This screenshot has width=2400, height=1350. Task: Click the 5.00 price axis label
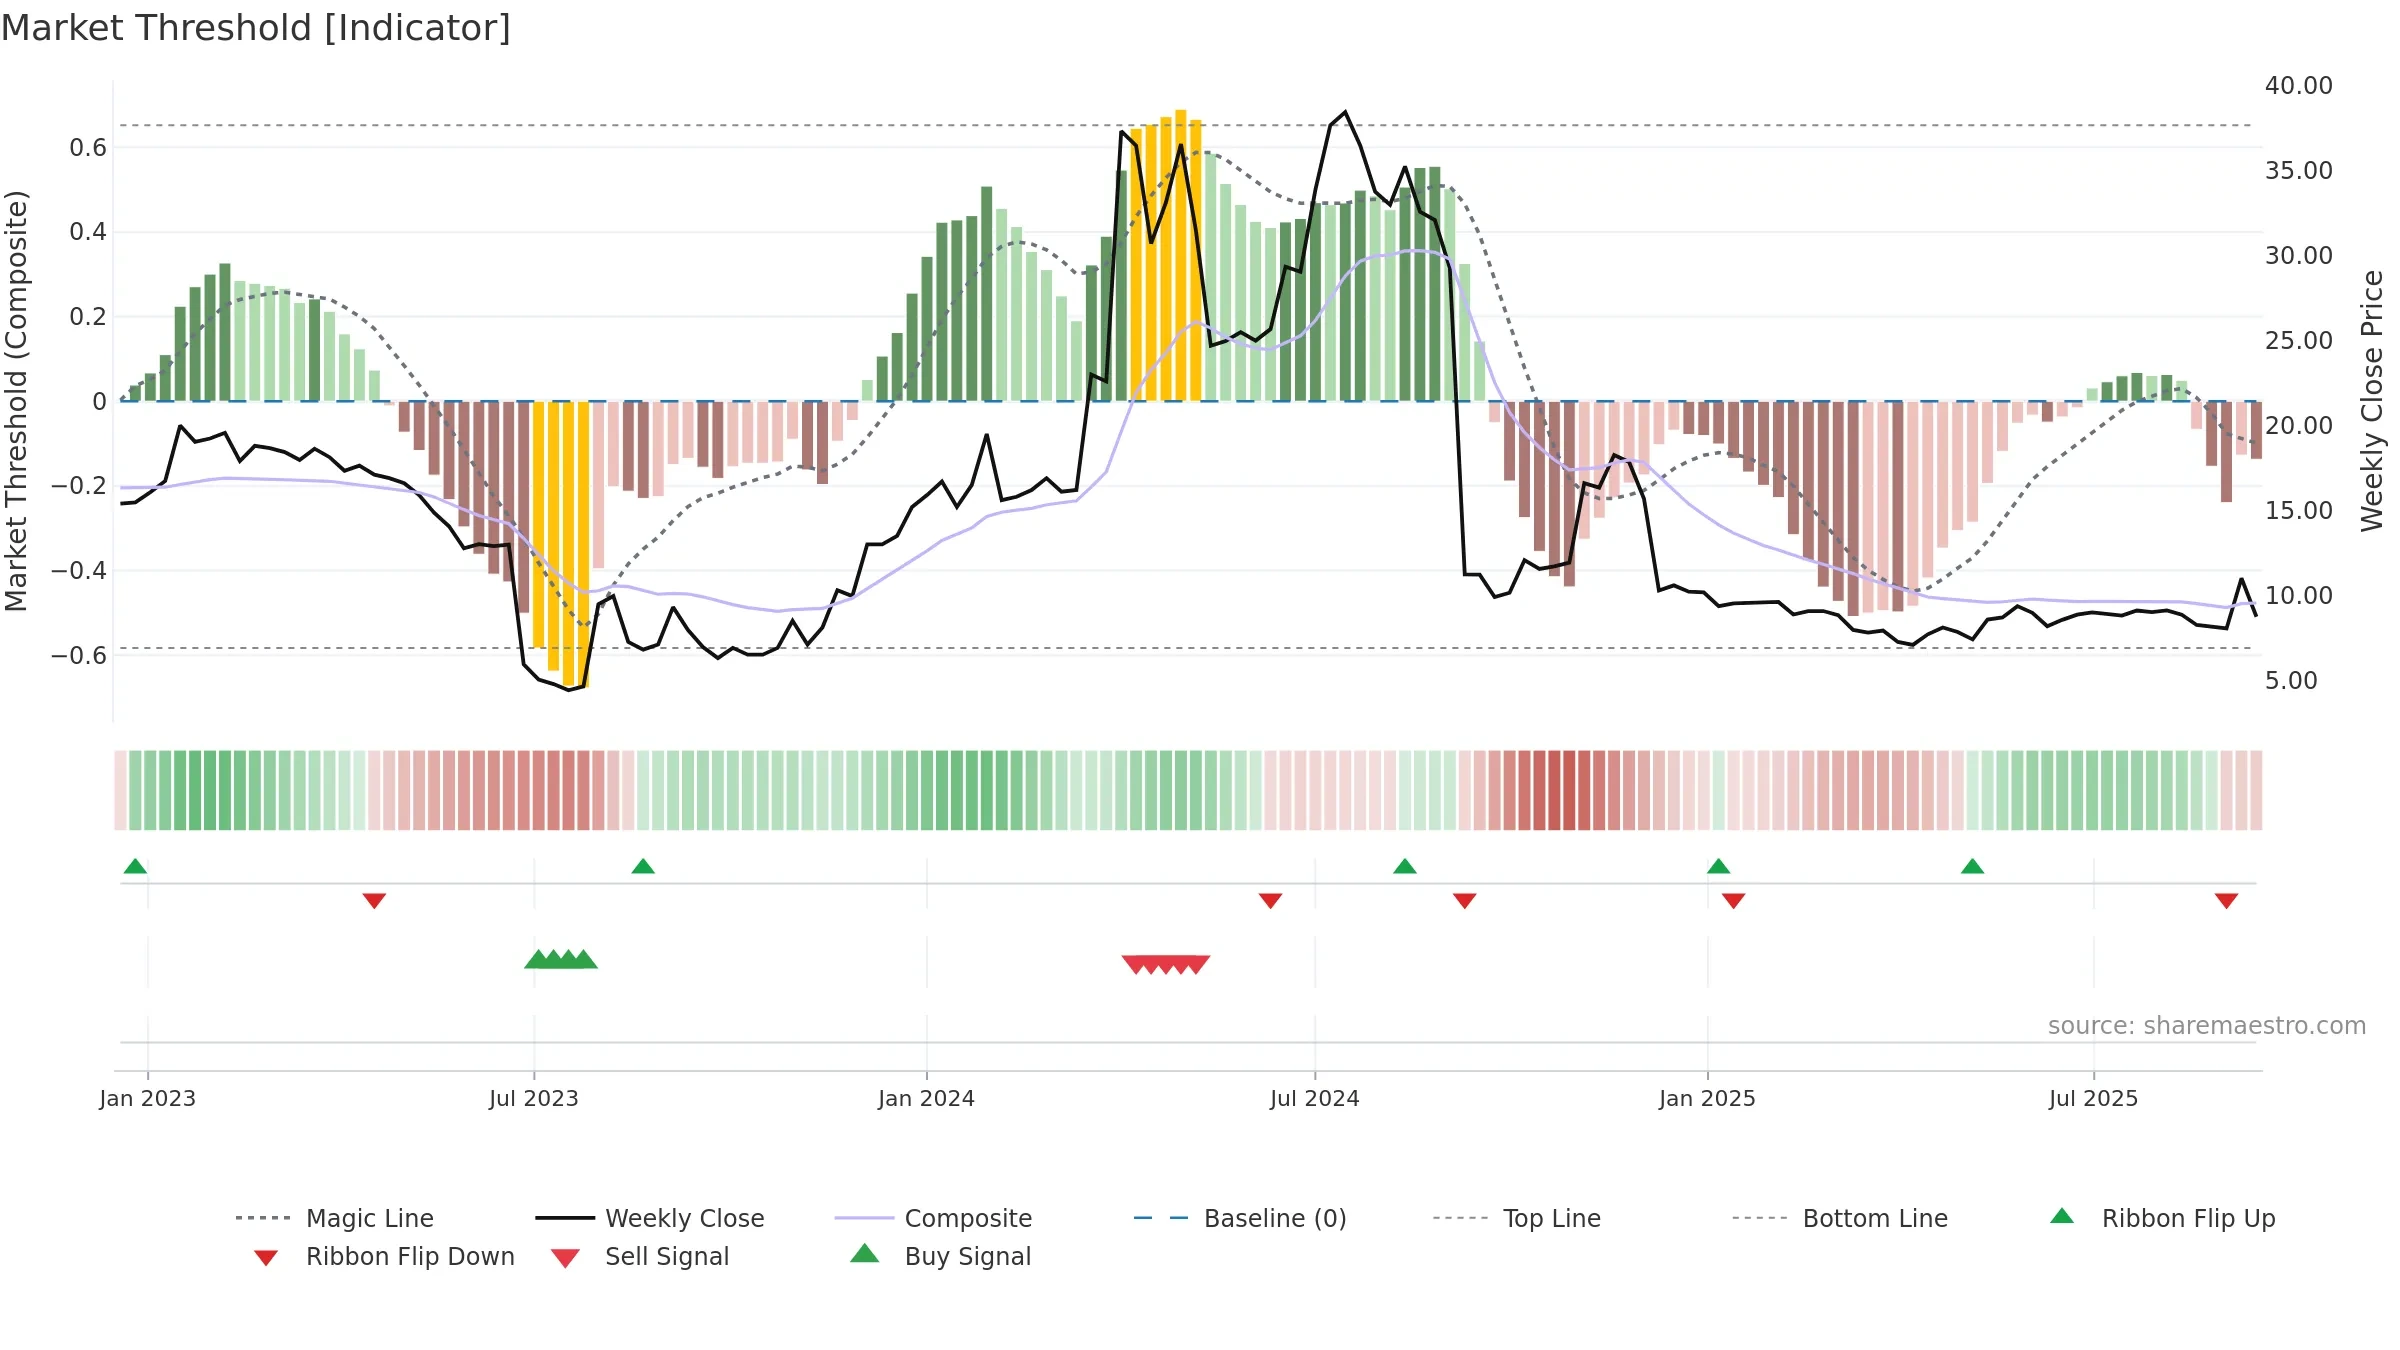coord(2291,681)
